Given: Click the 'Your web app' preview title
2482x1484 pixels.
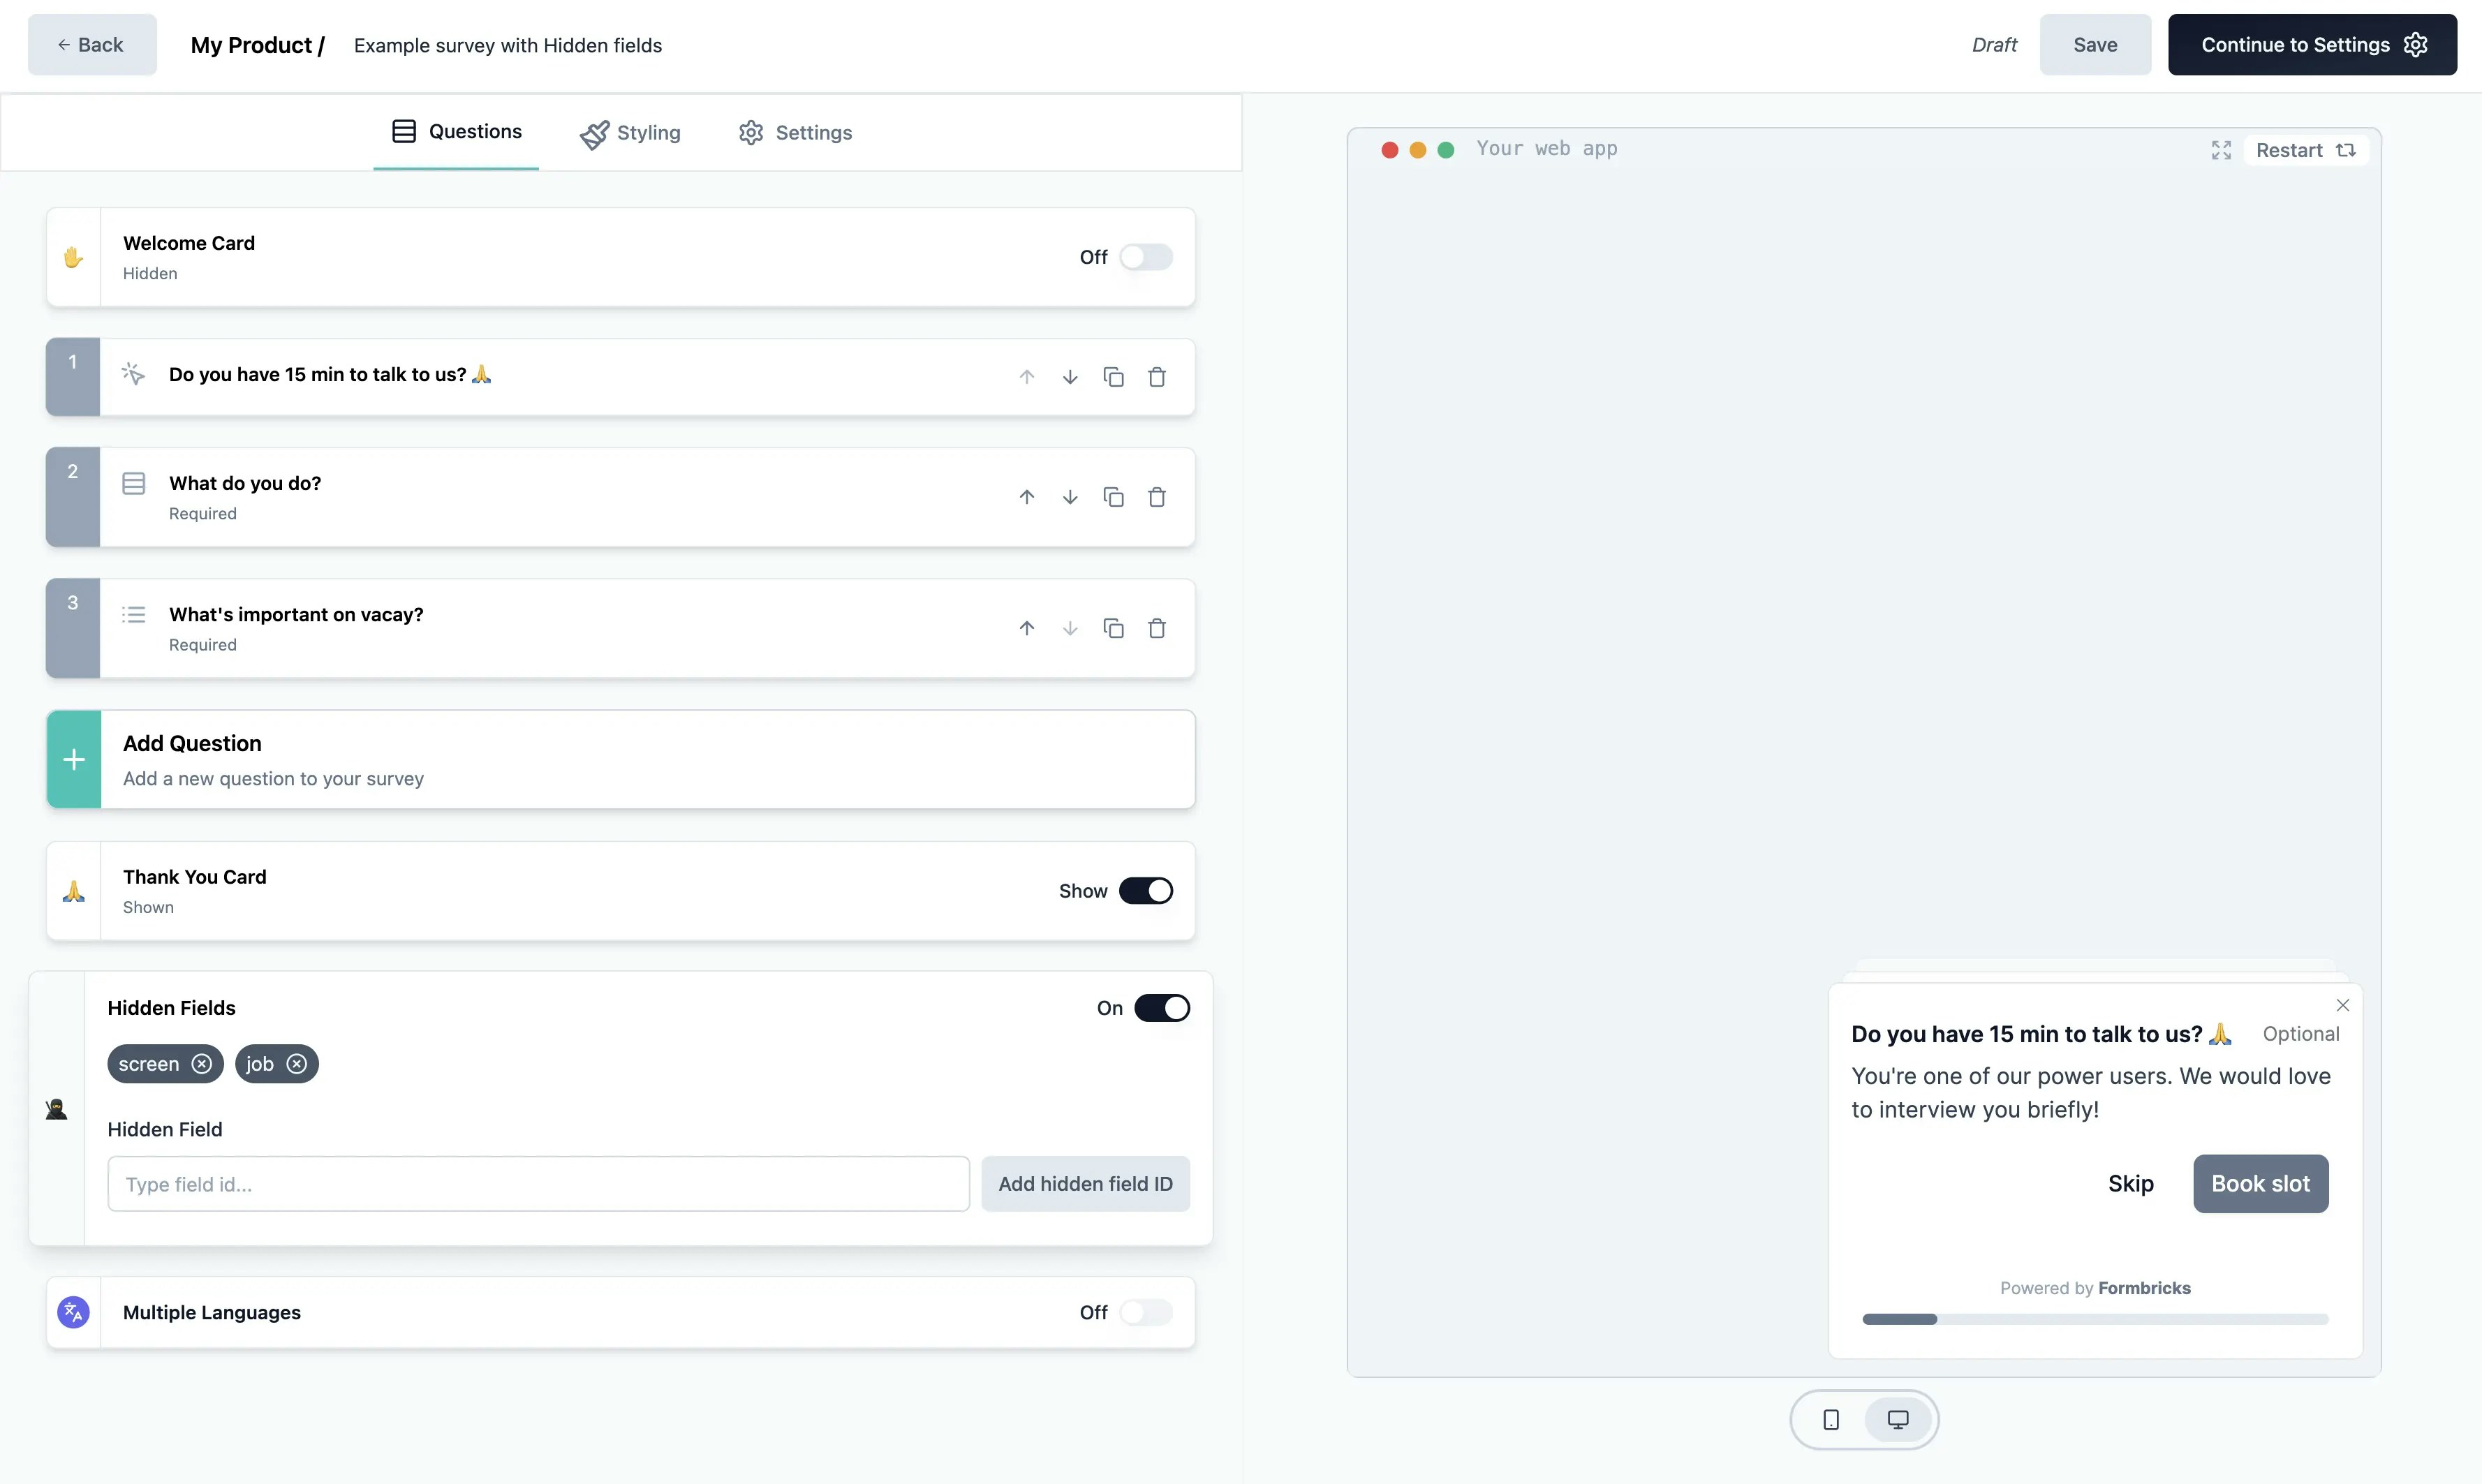Looking at the screenshot, I should (x=1547, y=149).
